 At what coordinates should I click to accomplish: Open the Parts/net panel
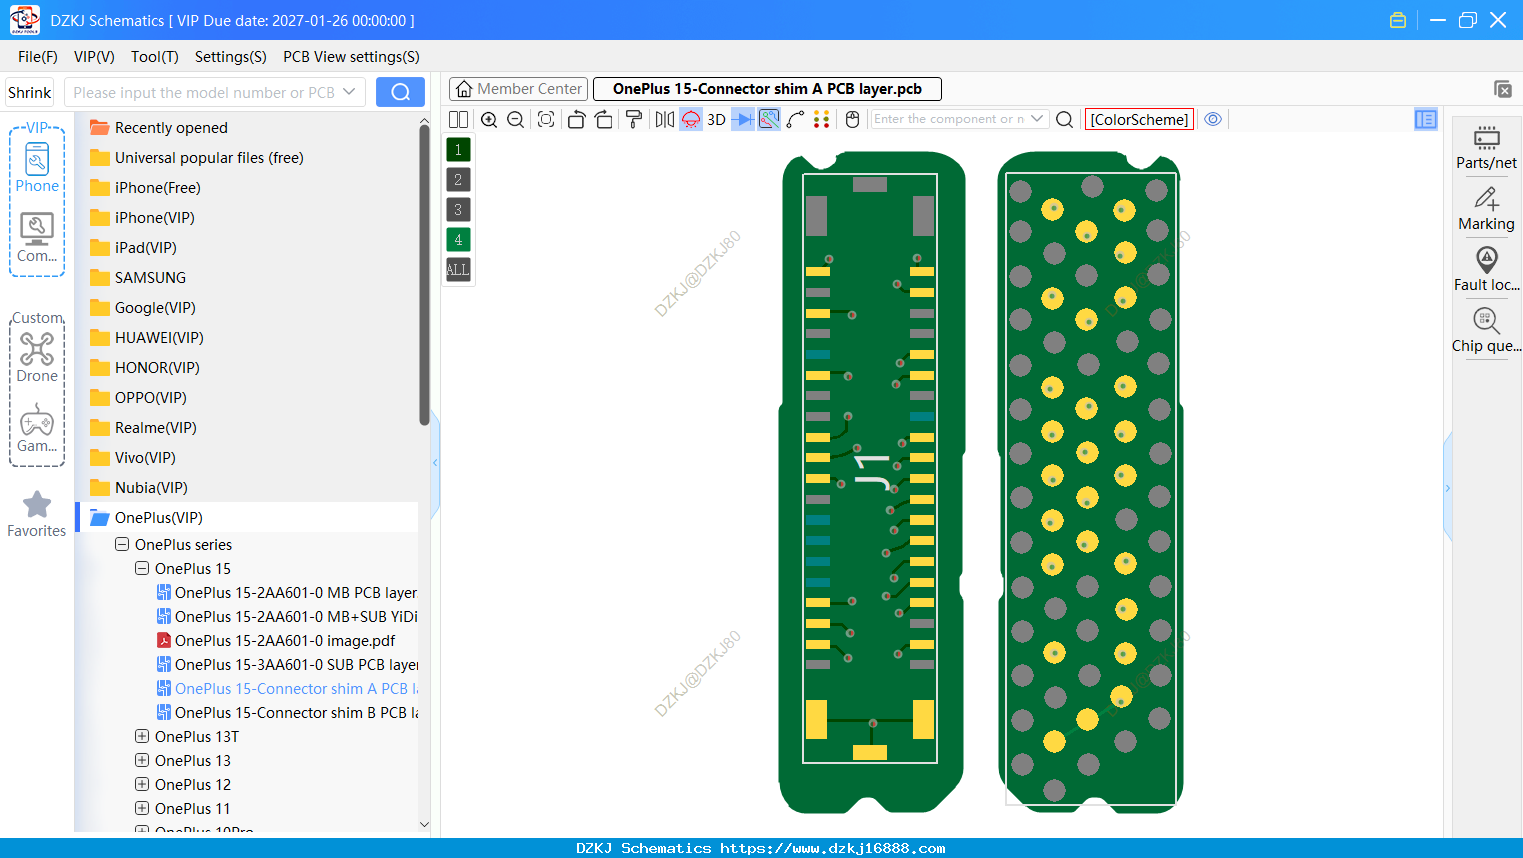point(1486,148)
